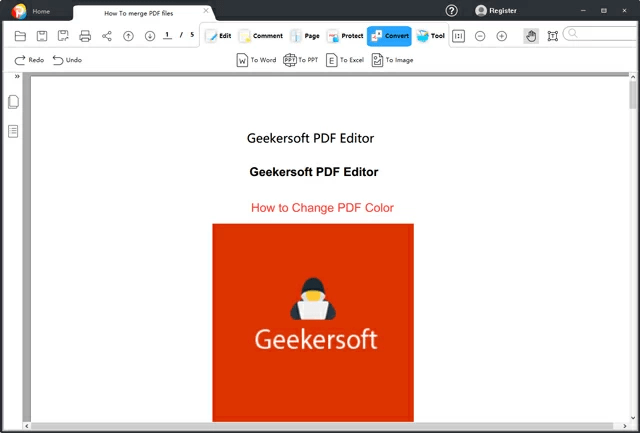The image size is (640, 433).
Task: Open the Help question mark icon
Action: pyautogui.click(x=452, y=10)
